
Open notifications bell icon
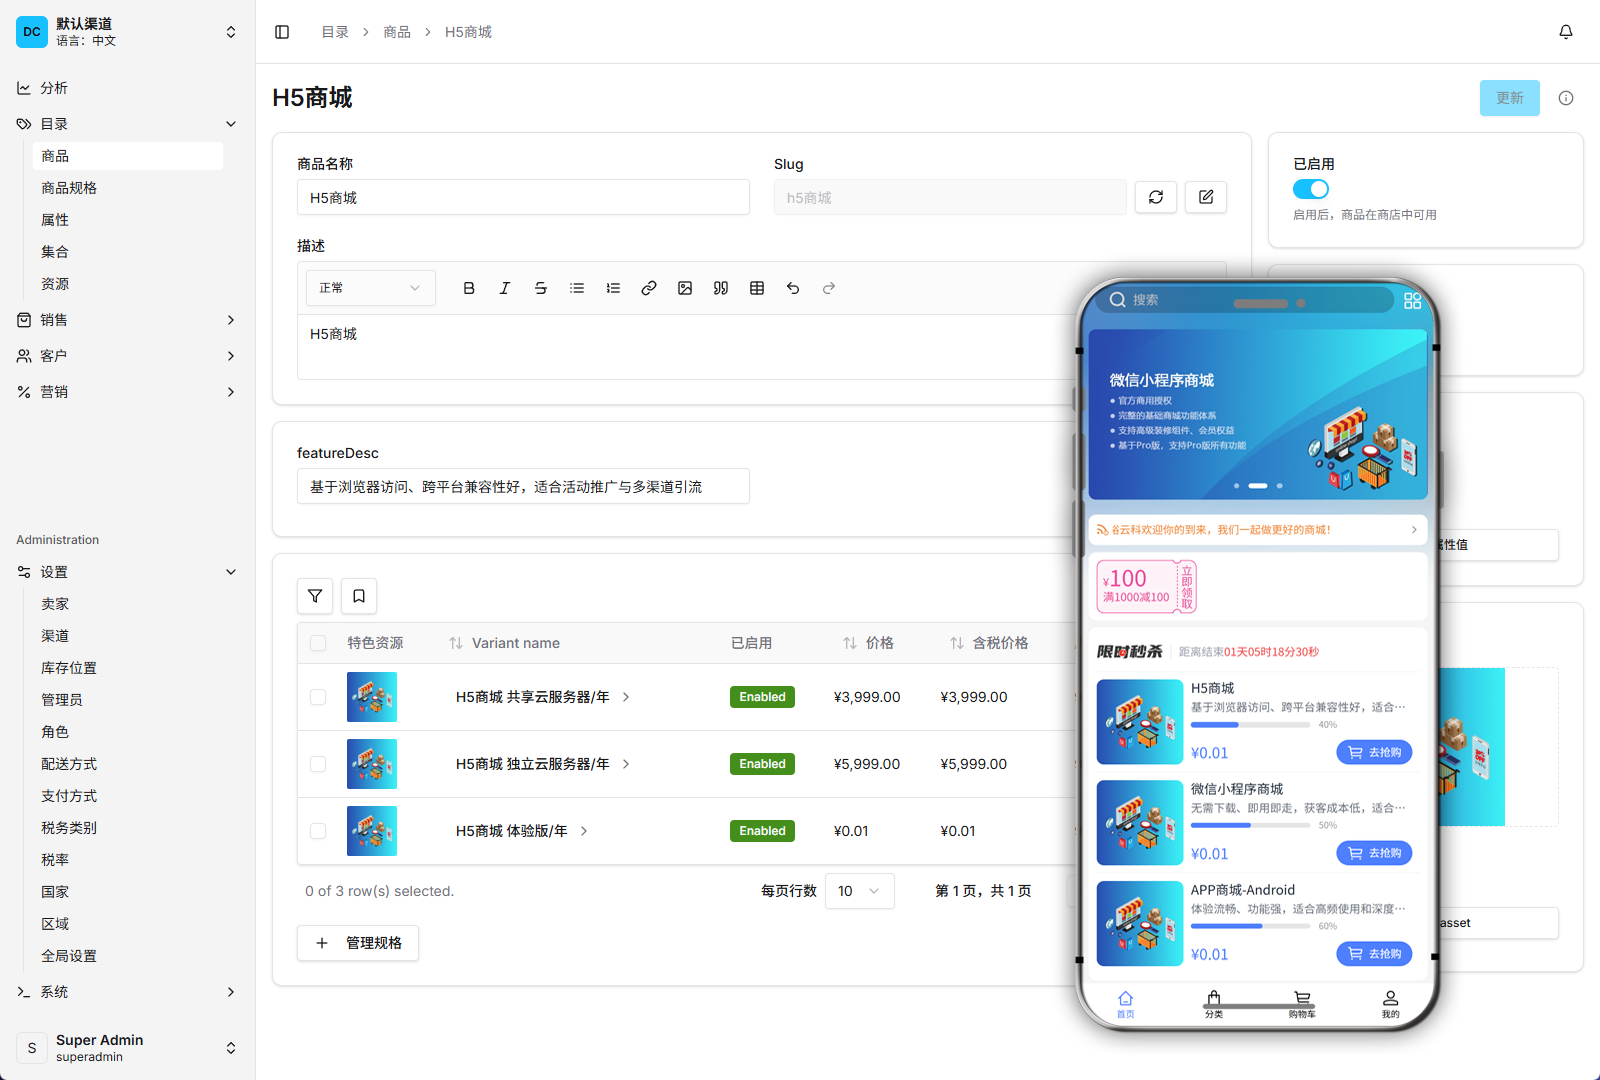(x=1566, y=32)
